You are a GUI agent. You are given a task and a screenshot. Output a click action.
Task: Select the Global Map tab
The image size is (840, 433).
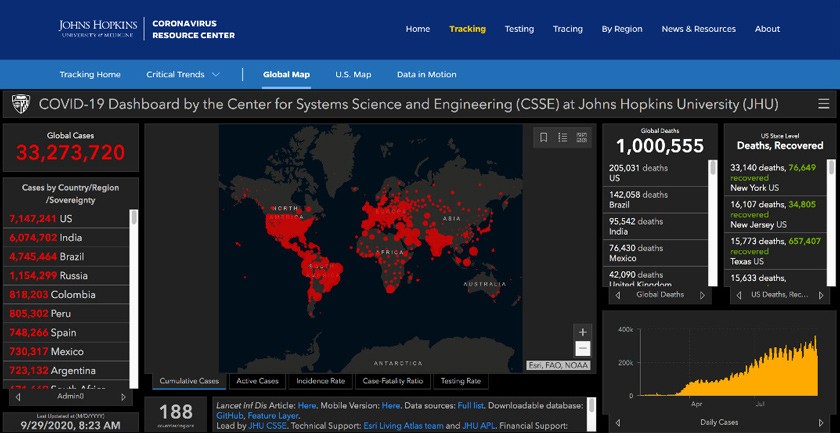tap(286, 74)
